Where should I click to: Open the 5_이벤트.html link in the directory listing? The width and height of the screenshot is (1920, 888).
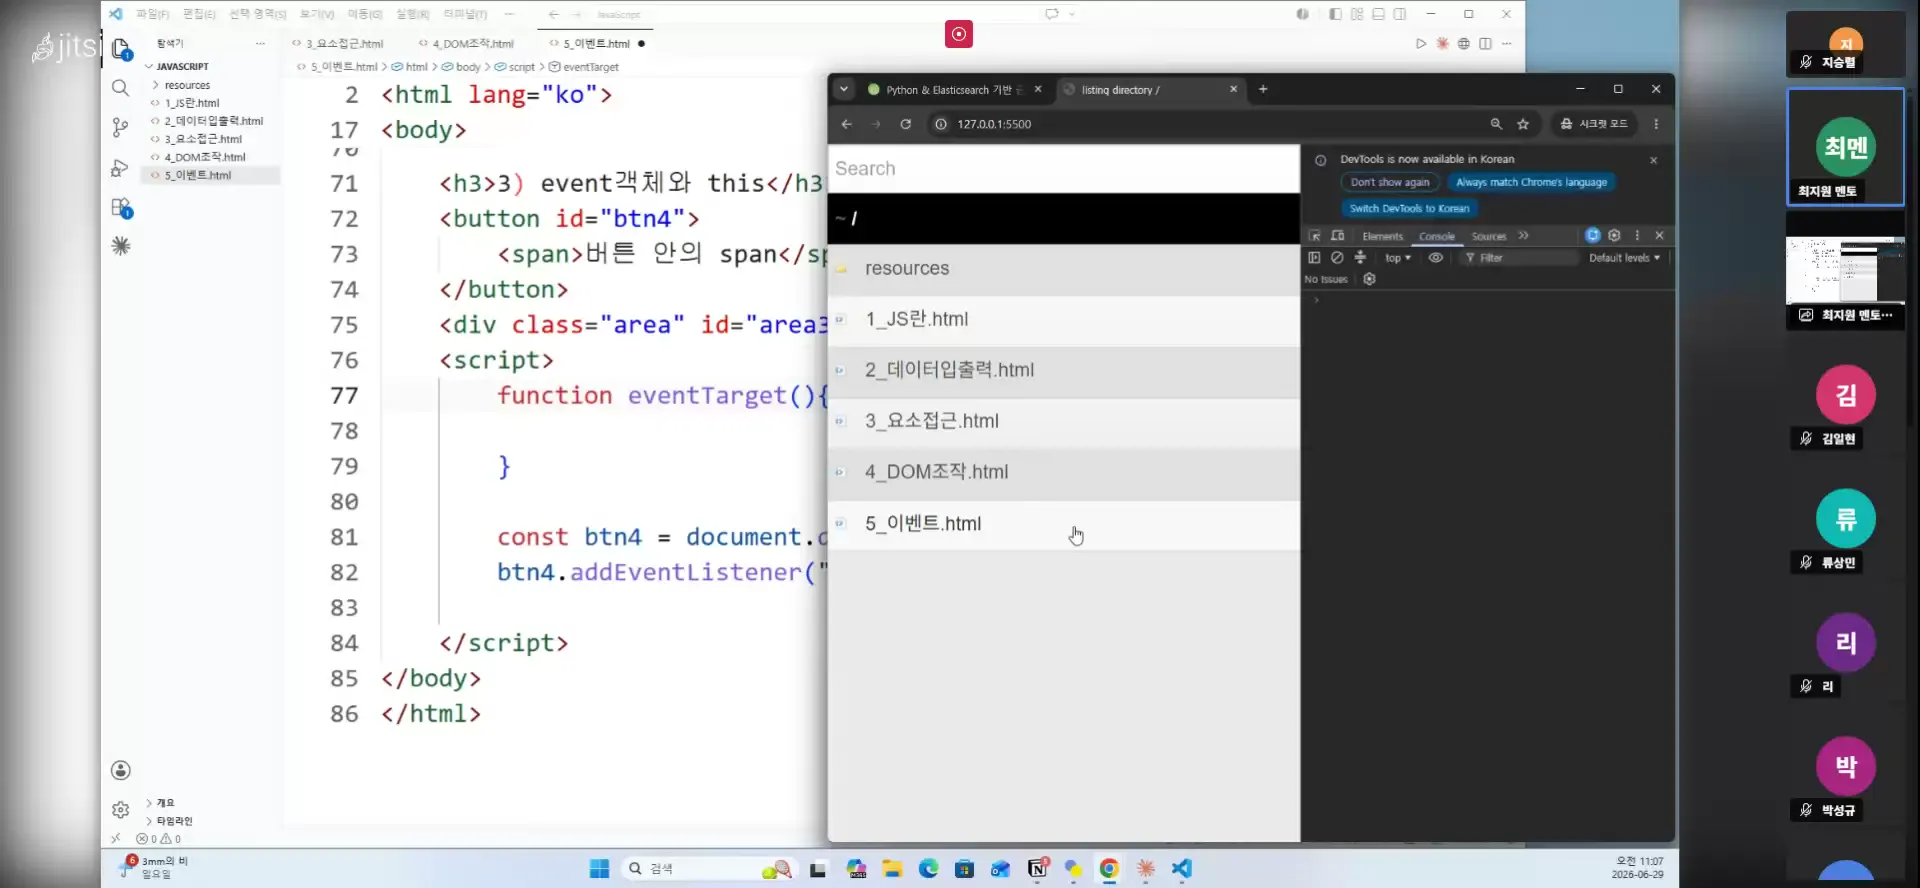[923, 524]
